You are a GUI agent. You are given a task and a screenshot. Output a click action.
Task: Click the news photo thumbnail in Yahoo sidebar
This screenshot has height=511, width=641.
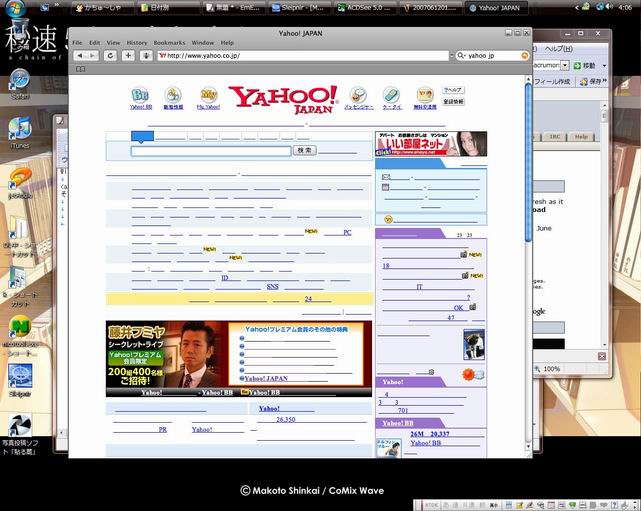tap(474, 344)
